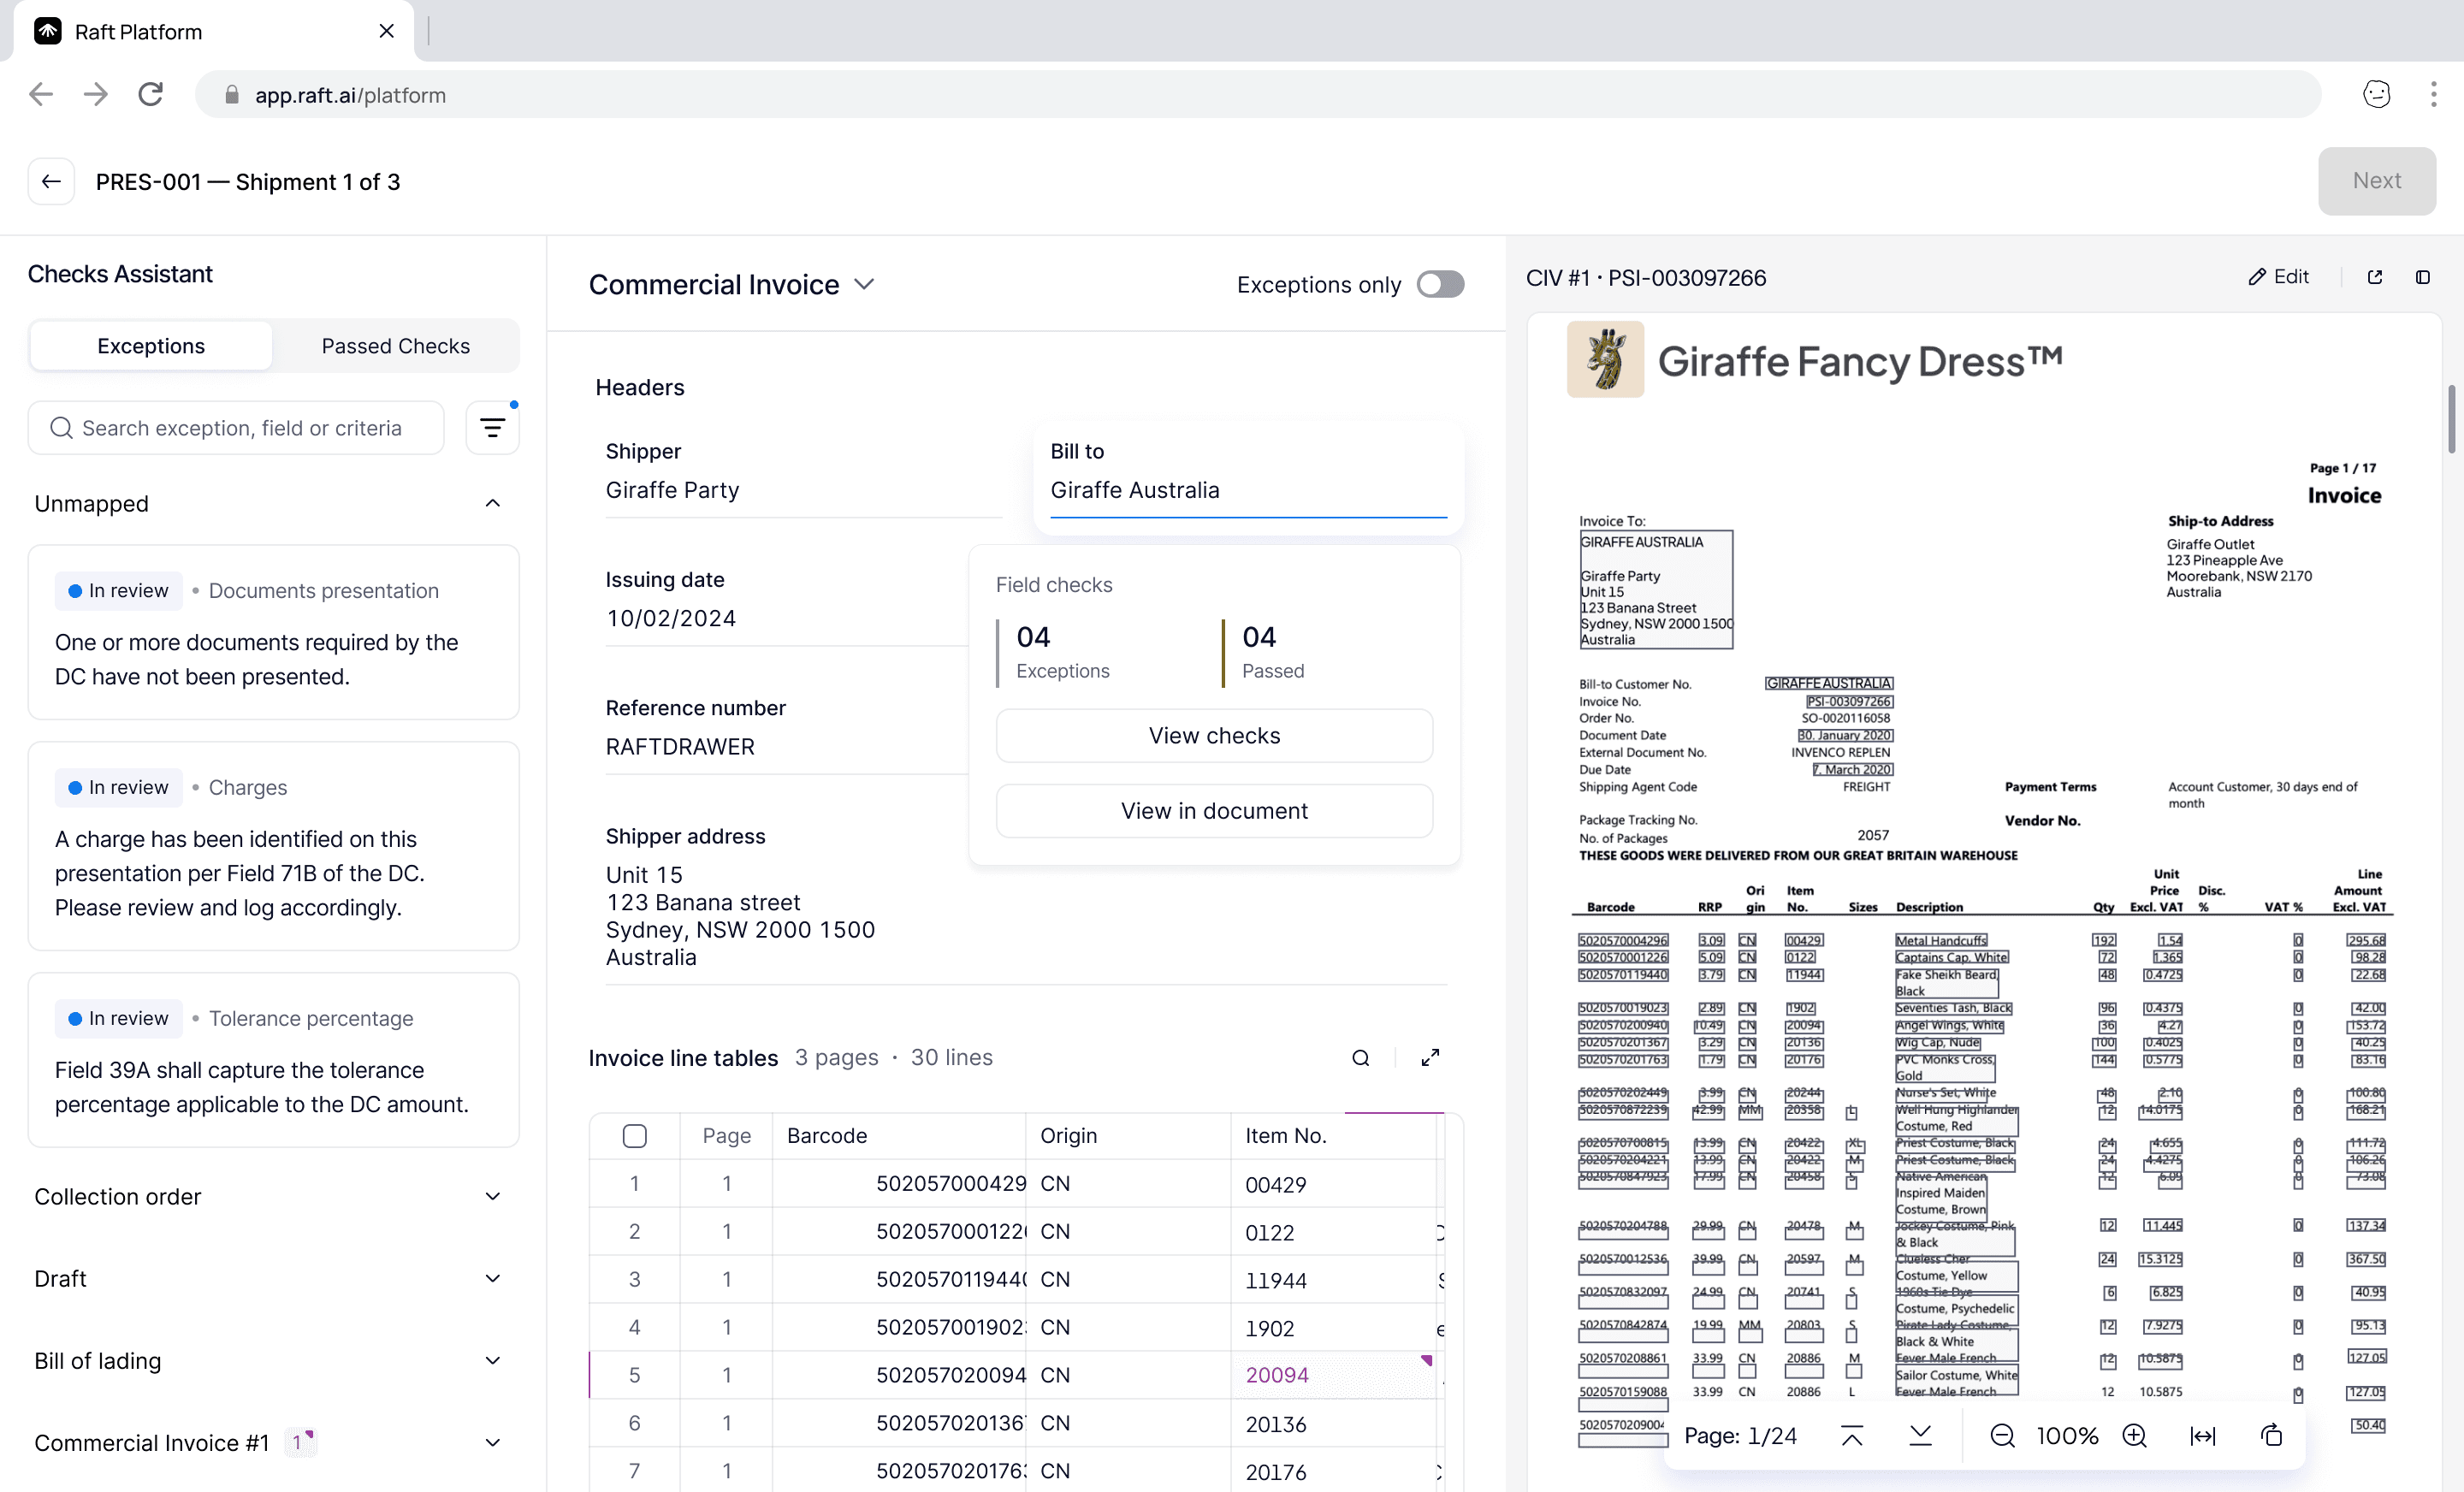Image resolution: width=2464 pixels, height=1492 pixels.
Task: Toggle the Exceptions only switch
Action: [x=1440, y=285]
